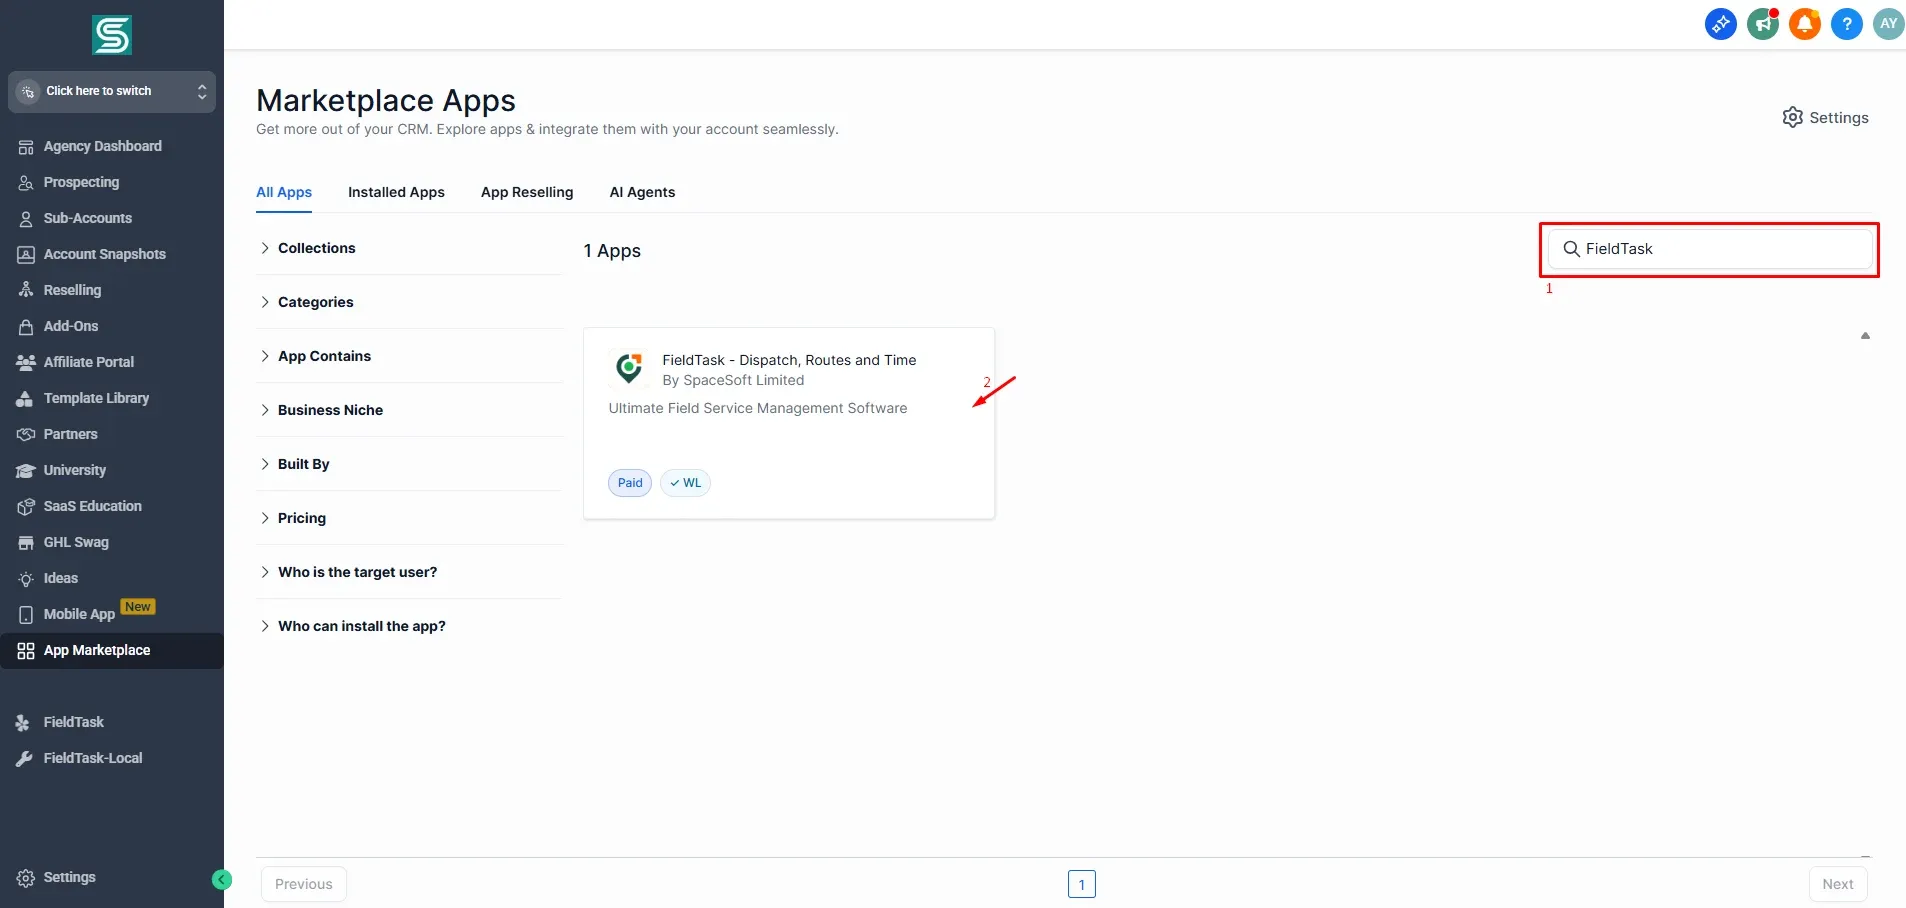Collapse the sidebar with green arrow button
Image resolution: width=1906 pixels, height=908 pixels.
coord(222,880)
